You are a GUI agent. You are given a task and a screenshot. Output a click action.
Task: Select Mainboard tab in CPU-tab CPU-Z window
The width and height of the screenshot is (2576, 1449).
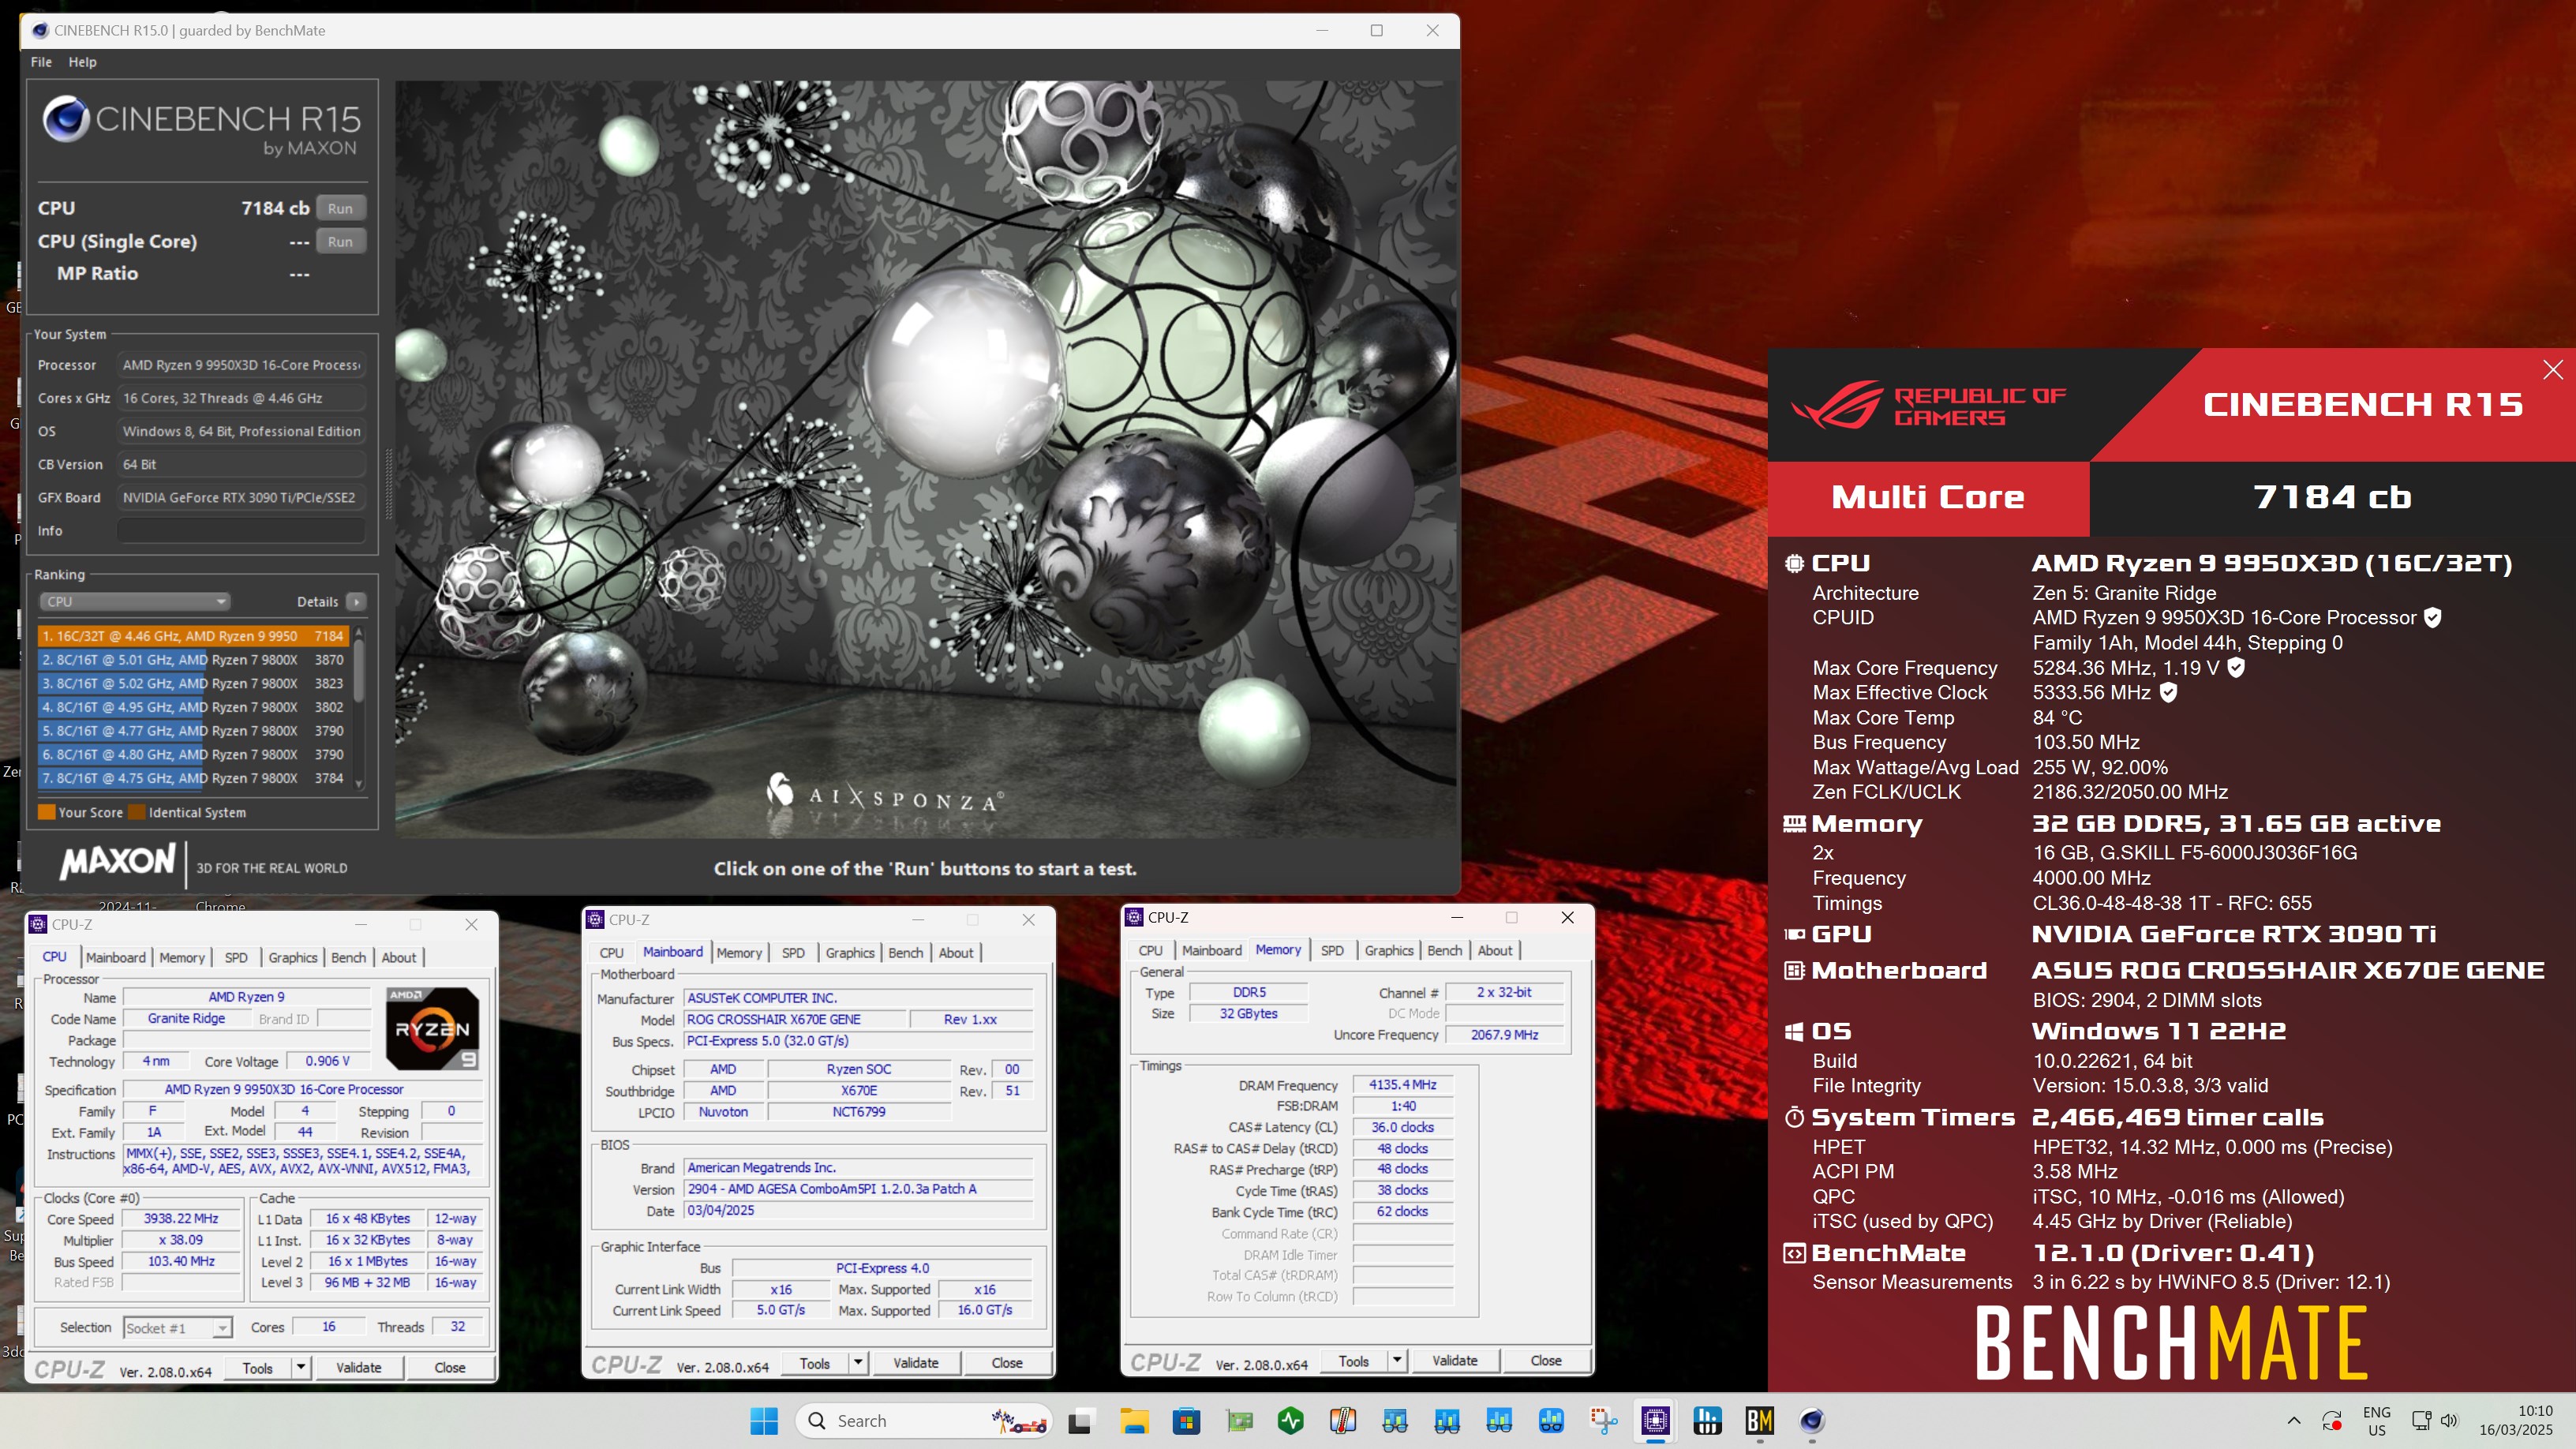[116, 957]
